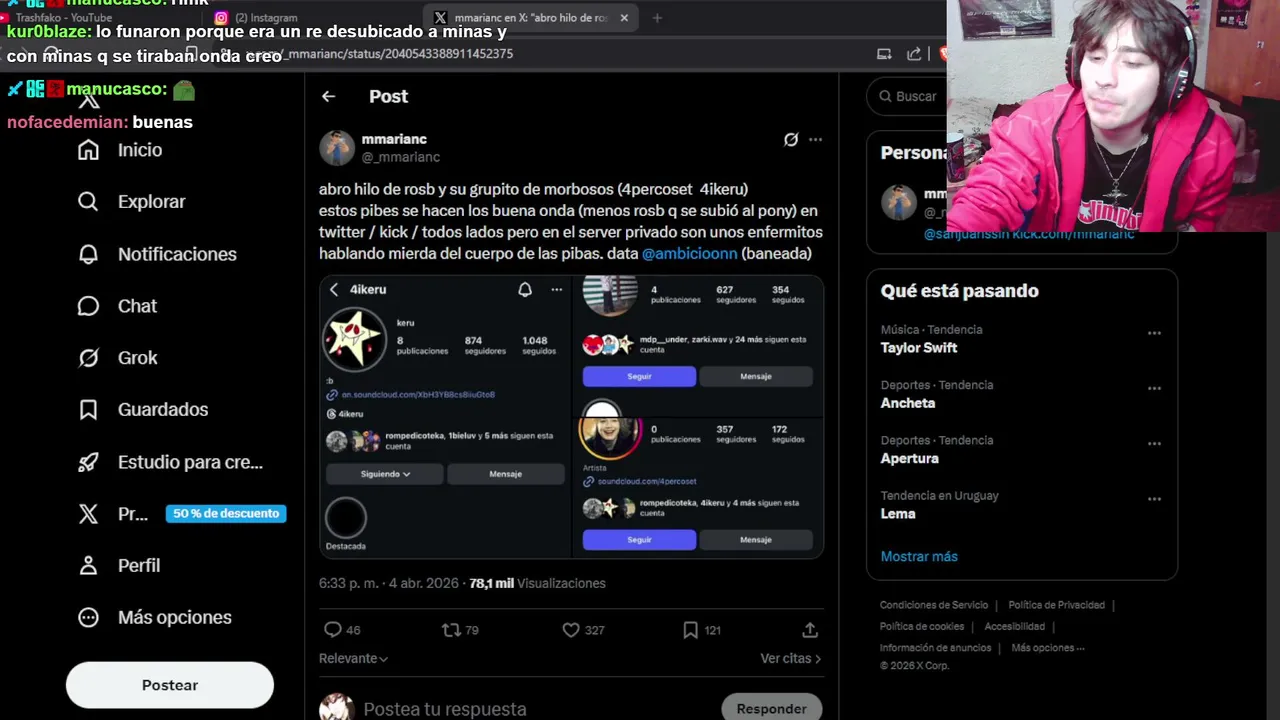Open more options for Ancheta trend

pos(1154,388)
